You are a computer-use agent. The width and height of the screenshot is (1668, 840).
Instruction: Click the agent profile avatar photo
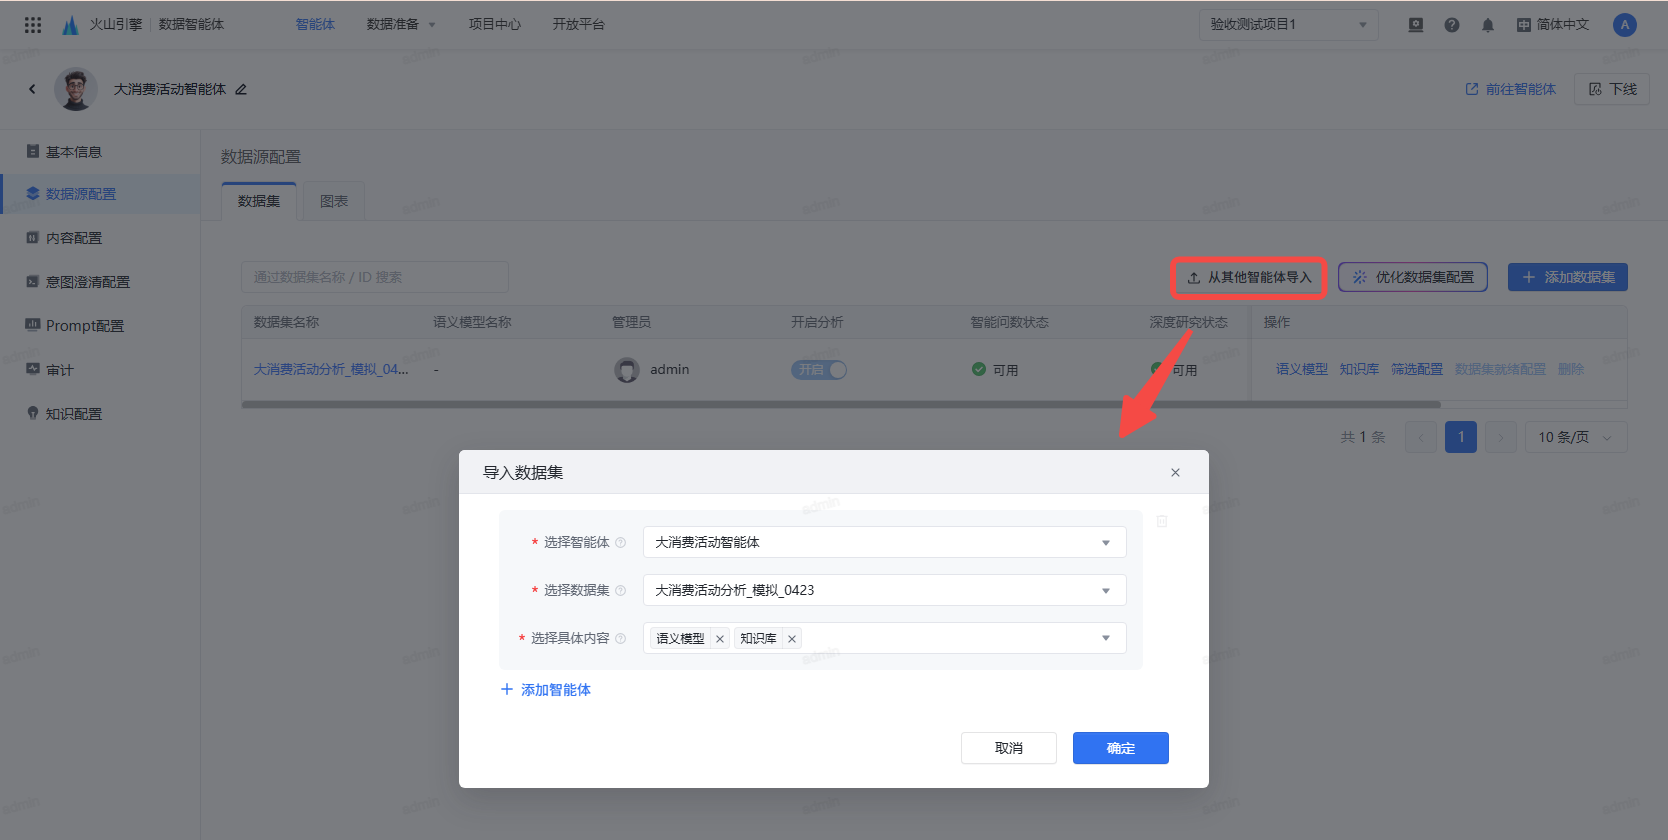pyautogui.click(x=76, y=89)
